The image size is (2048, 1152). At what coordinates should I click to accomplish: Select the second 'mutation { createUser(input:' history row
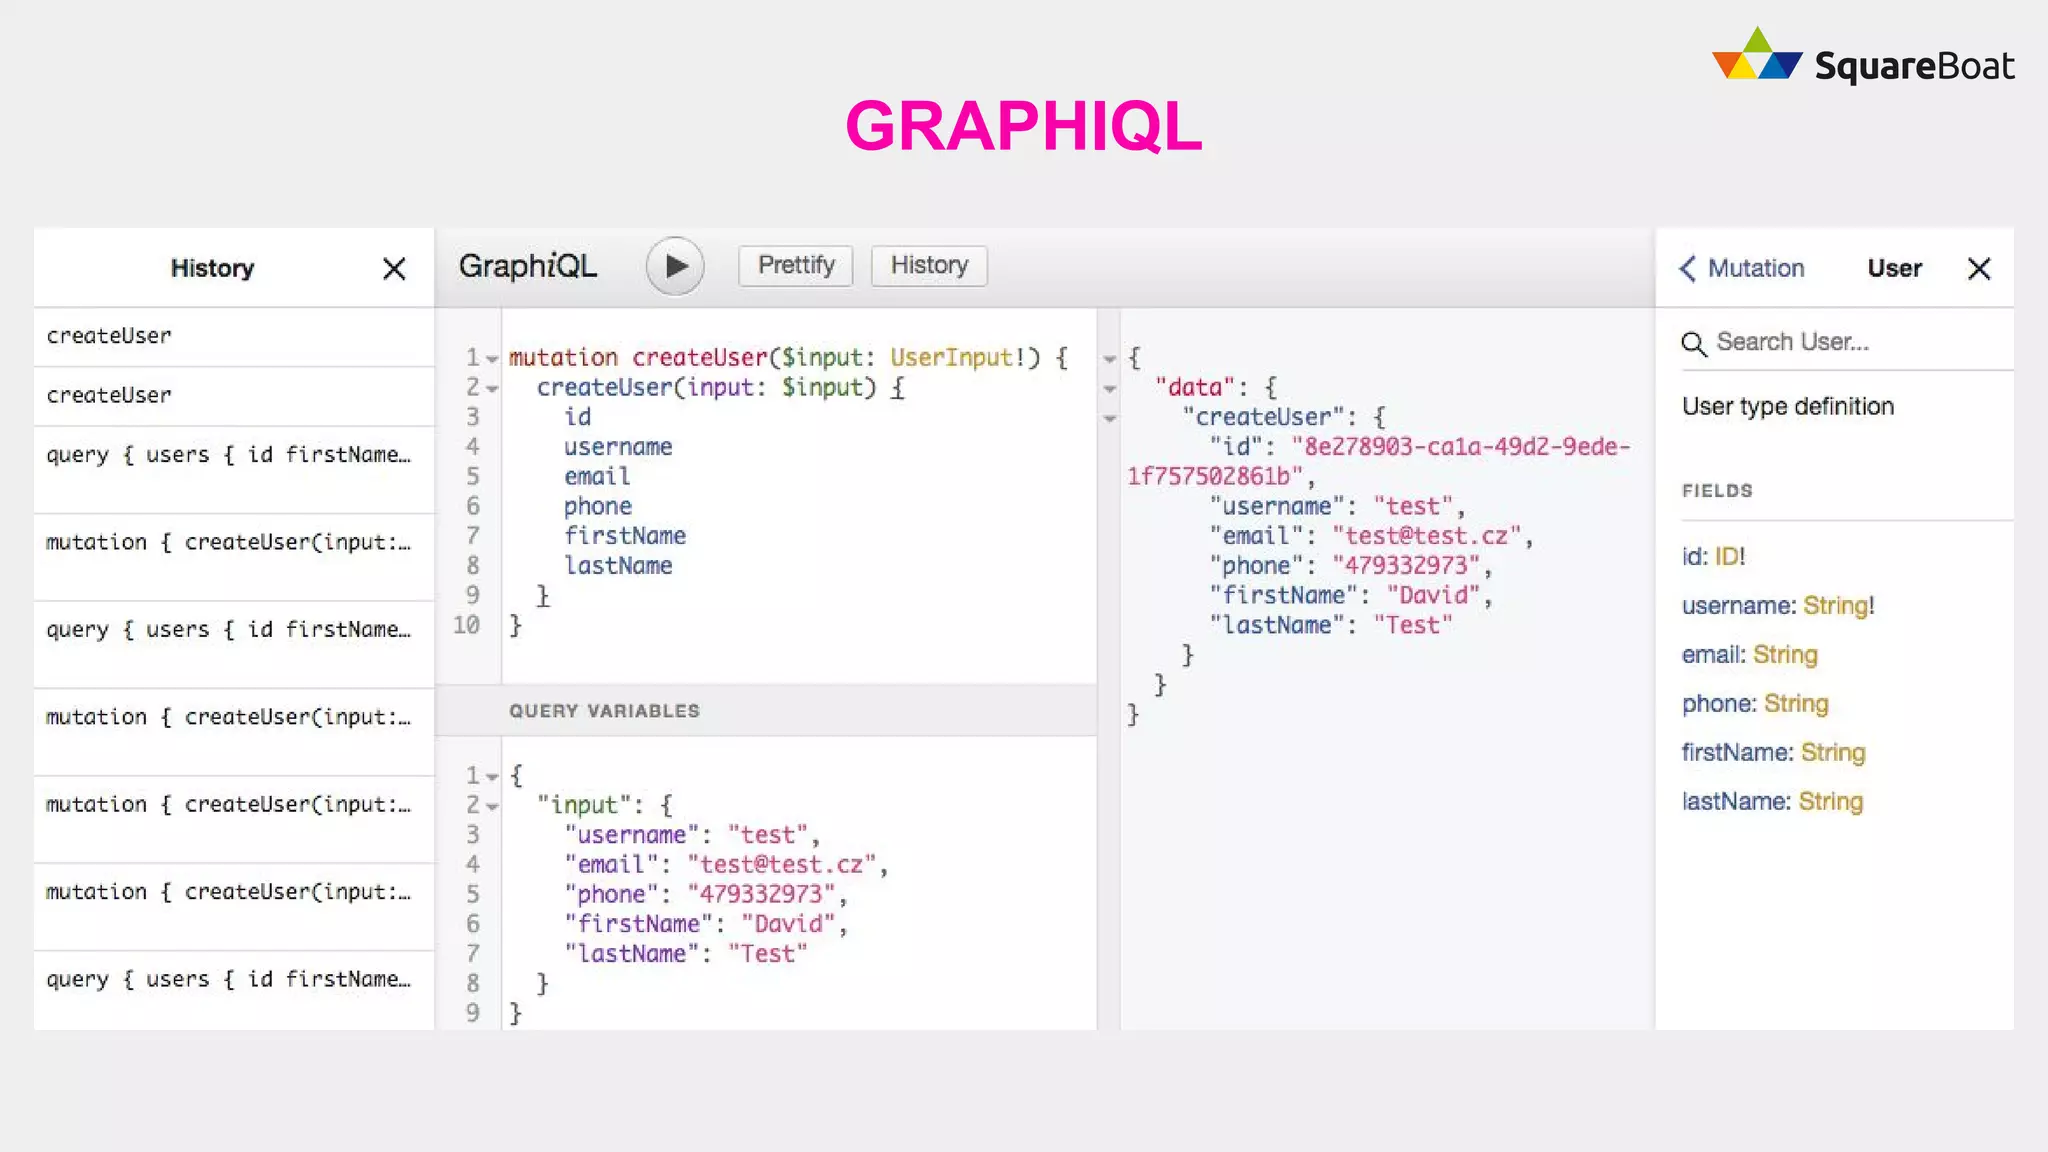pyautogui.click(x=234, y=732)
